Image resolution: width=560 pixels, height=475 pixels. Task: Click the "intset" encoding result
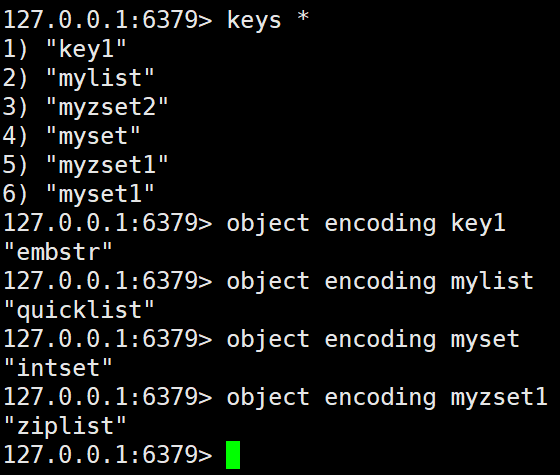[x=58, y=368]
